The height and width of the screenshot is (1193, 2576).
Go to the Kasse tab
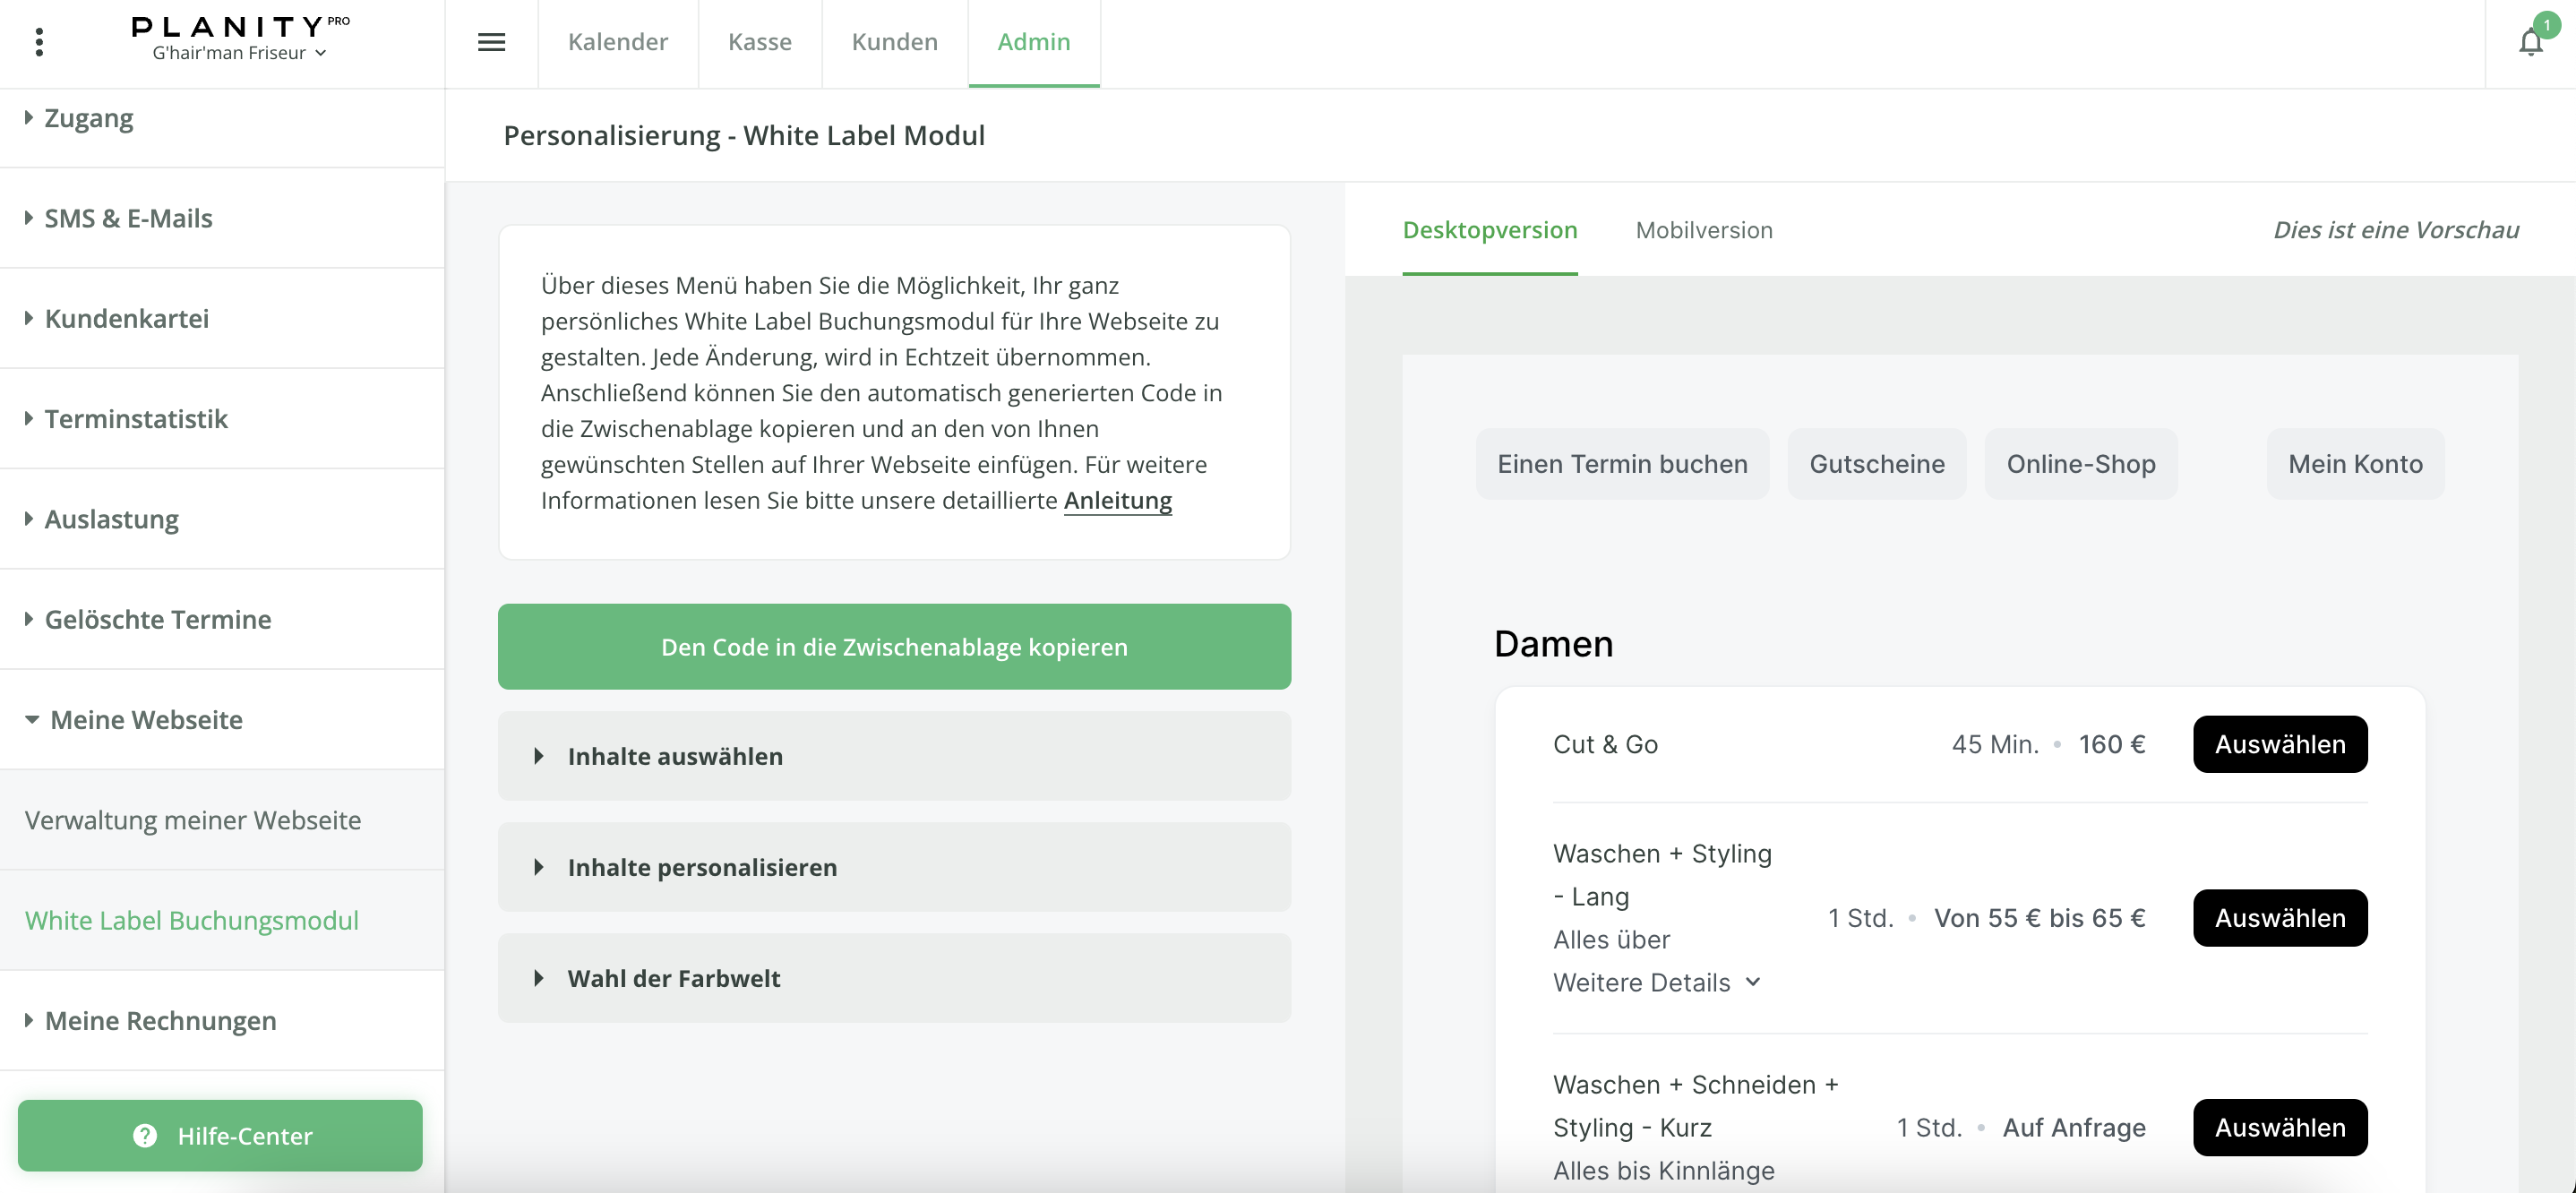[759, 42]
